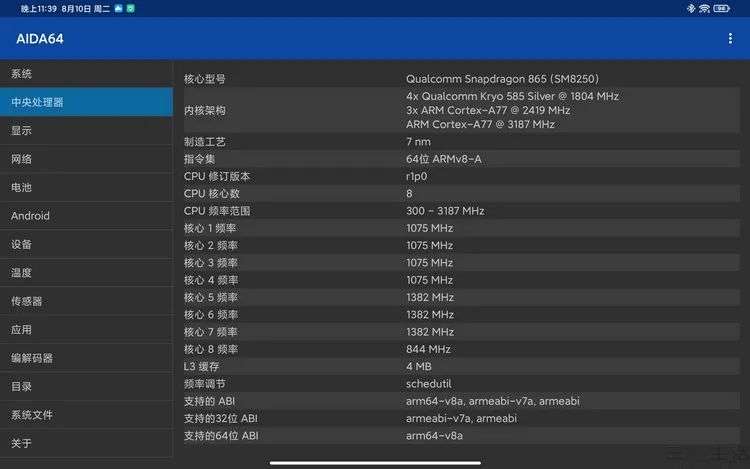The width and height of the screenshot is (750, 469).
Task: Select CPU 修订版本 row label
Action: click(x=217, y=176)
